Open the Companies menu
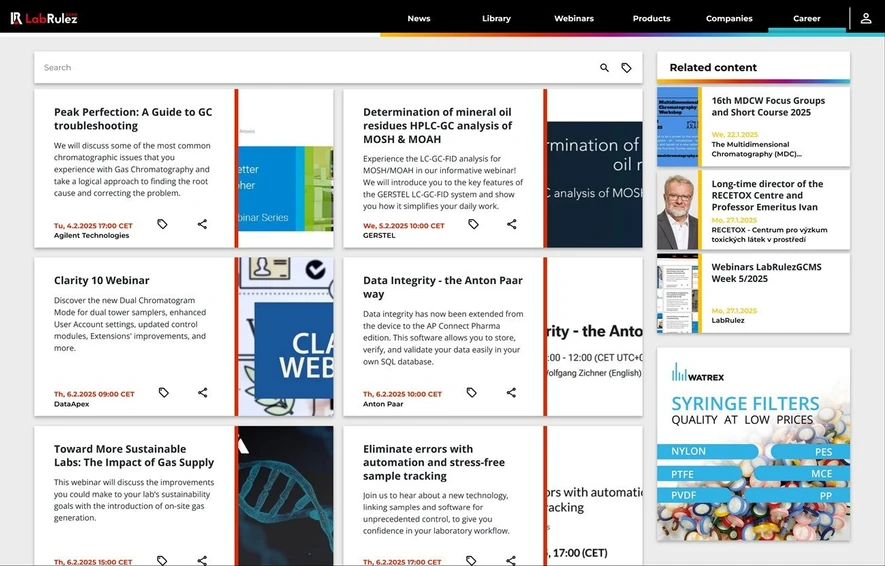 click(729, 19)
